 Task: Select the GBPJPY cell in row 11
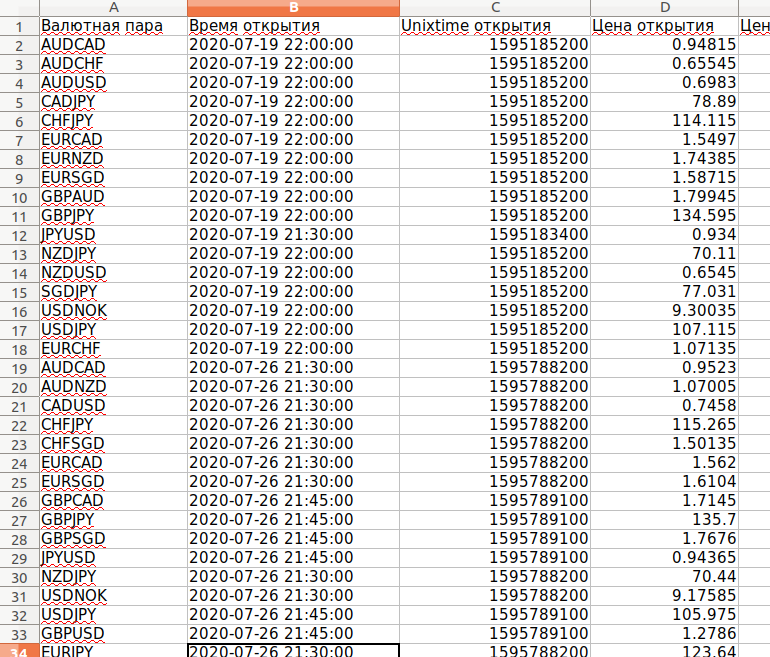click(113, 216)
